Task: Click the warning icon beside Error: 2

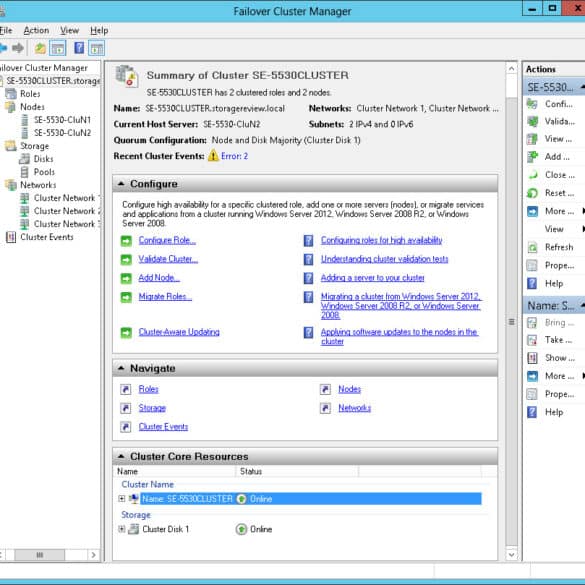Action: click(x=213, y=156)
